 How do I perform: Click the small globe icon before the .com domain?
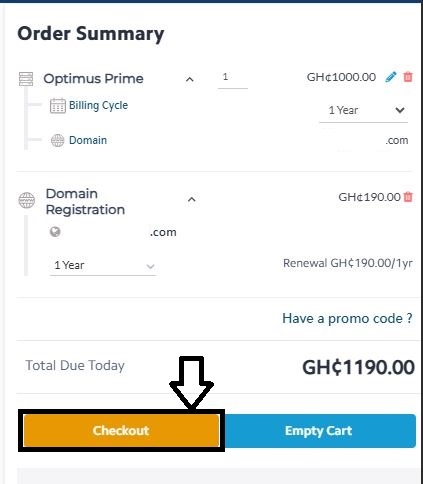pos(55,232)
